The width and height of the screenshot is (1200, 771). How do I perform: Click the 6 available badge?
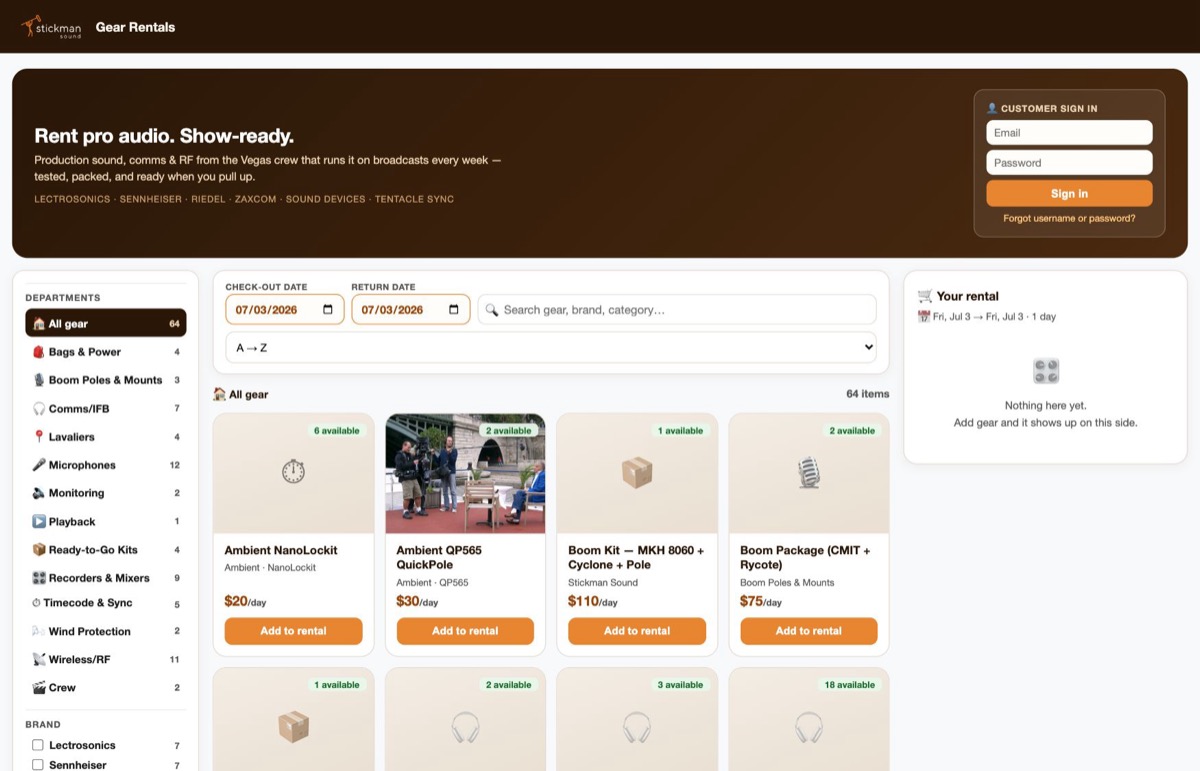[x=336, y=431]
